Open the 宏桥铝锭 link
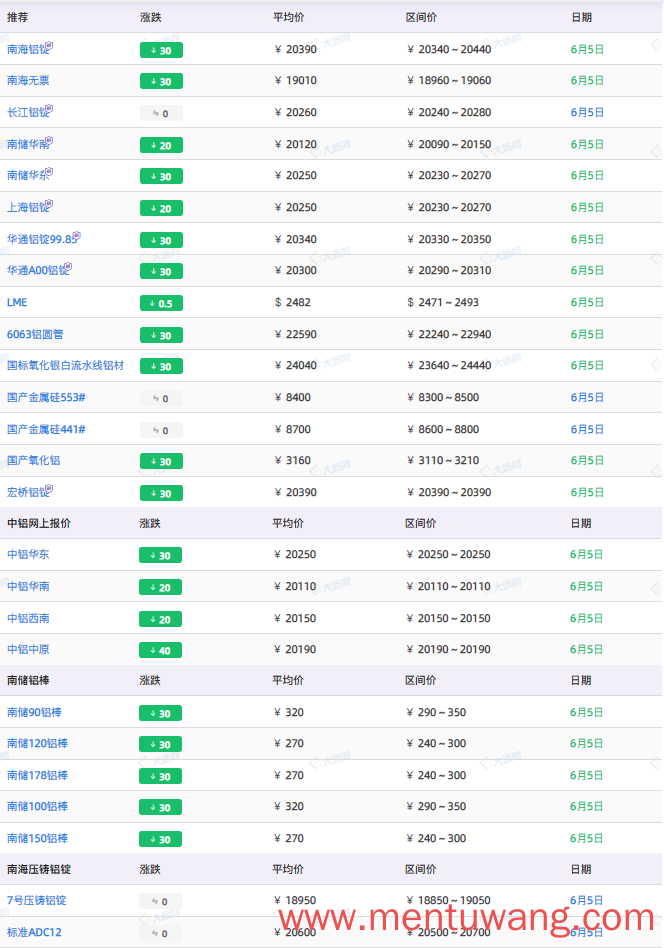This screenshot has width=664, height=948. coord(27,493)
